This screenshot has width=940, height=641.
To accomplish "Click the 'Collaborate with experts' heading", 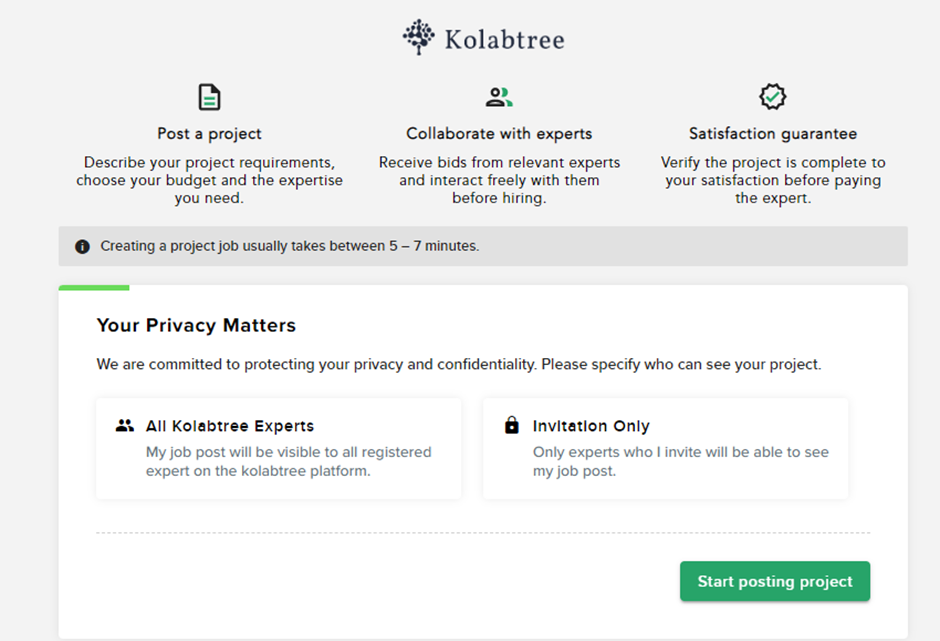I will coord(499,134).
